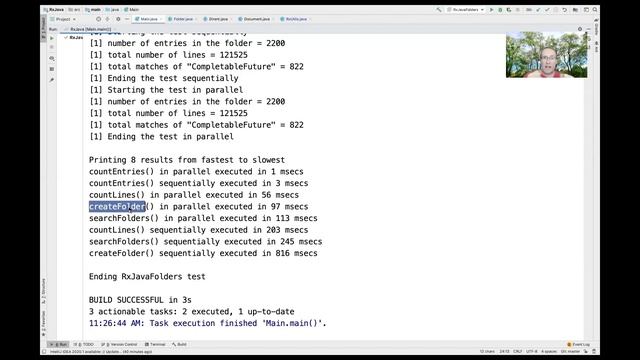
Task: Click the Search Everywhere magnifier icon
Action: point(595,9)
